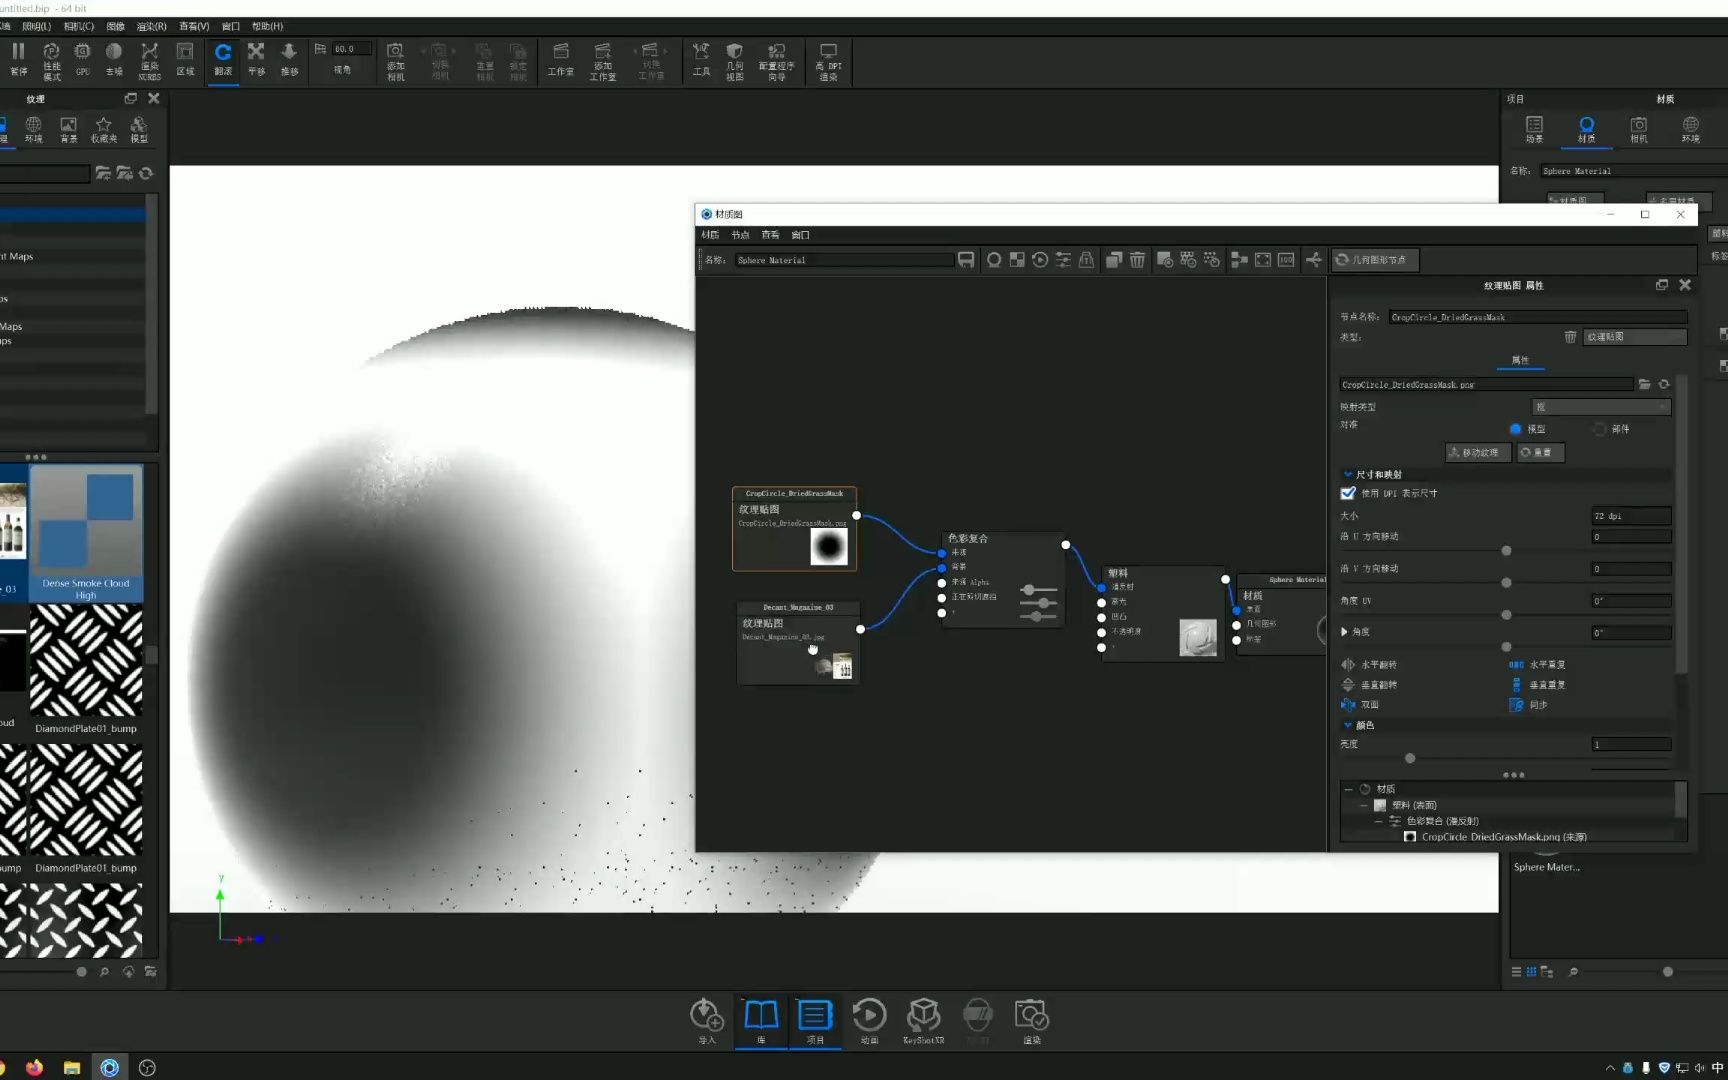Click the render NURBS icon
This screenshot has width=1728, height=1080.
(149, 60)
